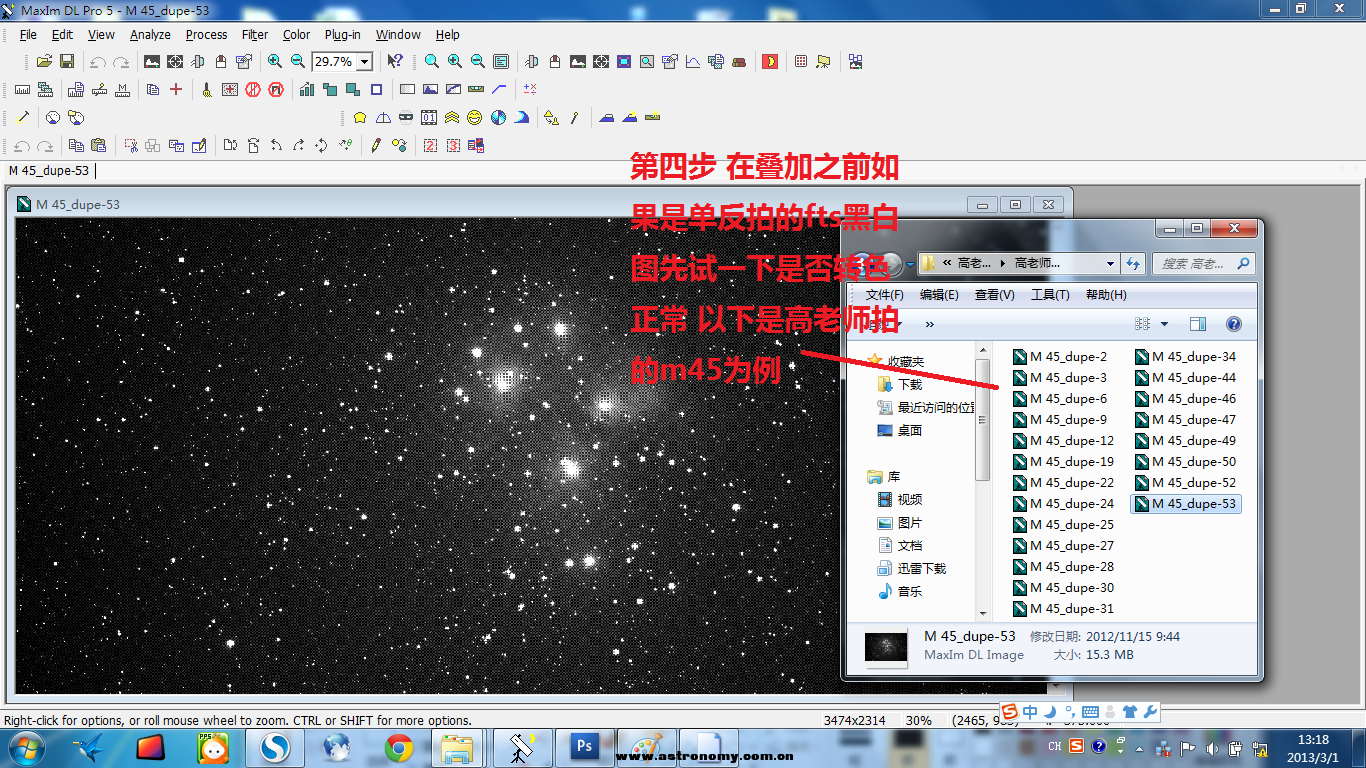Select file M 45_dupe-2 in Explorer
The image size is (1366, 768).
tap(1060, 356)
